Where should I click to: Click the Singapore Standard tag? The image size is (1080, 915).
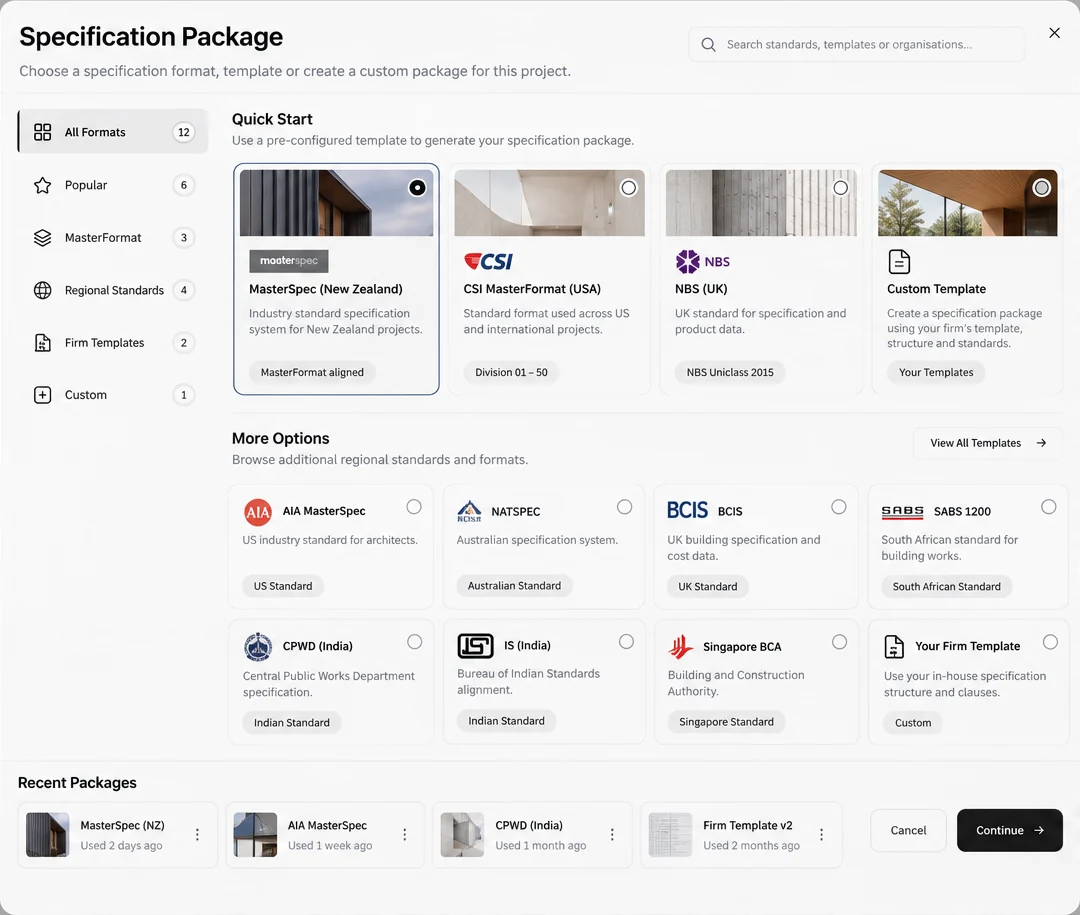pos(726,721)
